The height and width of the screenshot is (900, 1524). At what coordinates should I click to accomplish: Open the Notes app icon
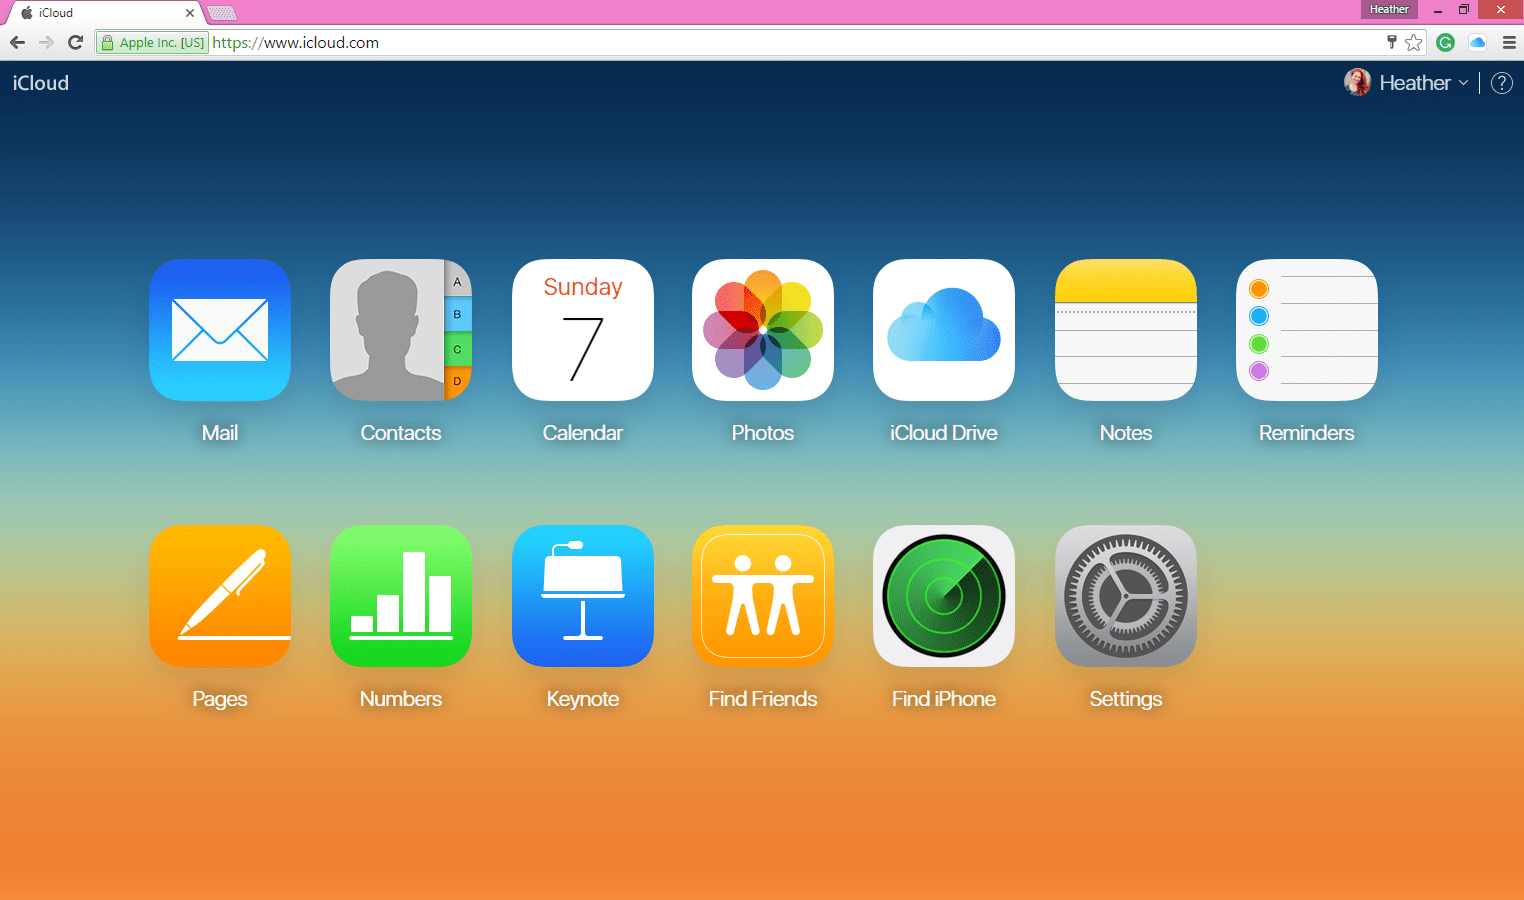pos(1126,330)
